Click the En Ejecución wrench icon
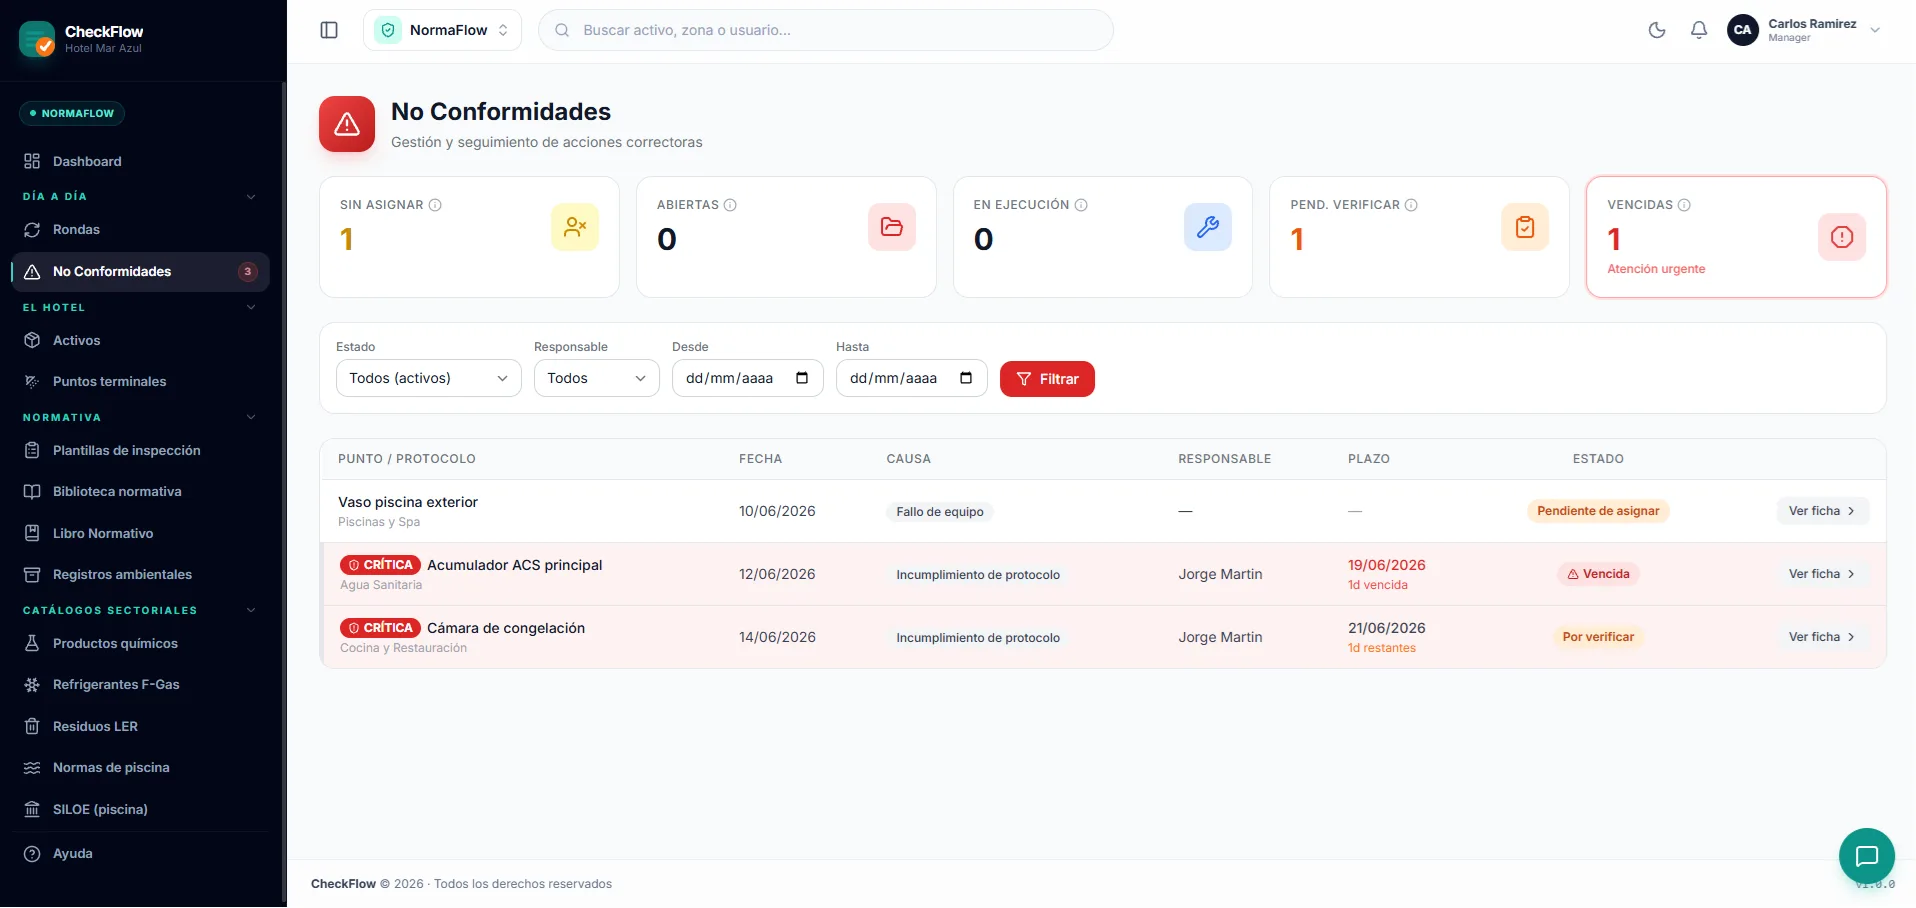The width and height of the screenshot is (1916, 908). tap(1207, 227)
